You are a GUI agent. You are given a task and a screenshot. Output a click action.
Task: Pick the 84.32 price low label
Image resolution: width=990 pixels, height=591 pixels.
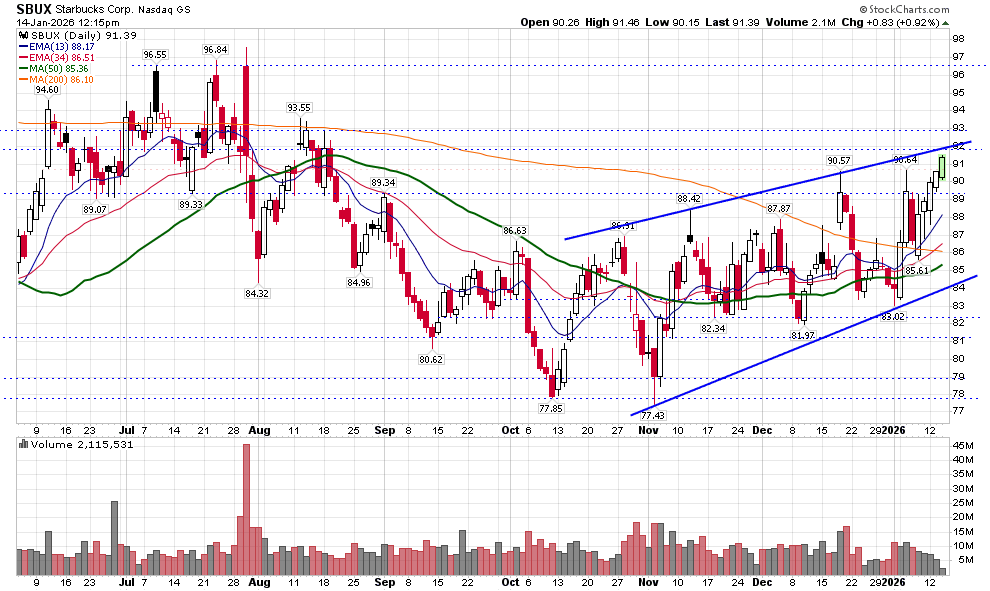pyautogui.click(x=257, y=294)
